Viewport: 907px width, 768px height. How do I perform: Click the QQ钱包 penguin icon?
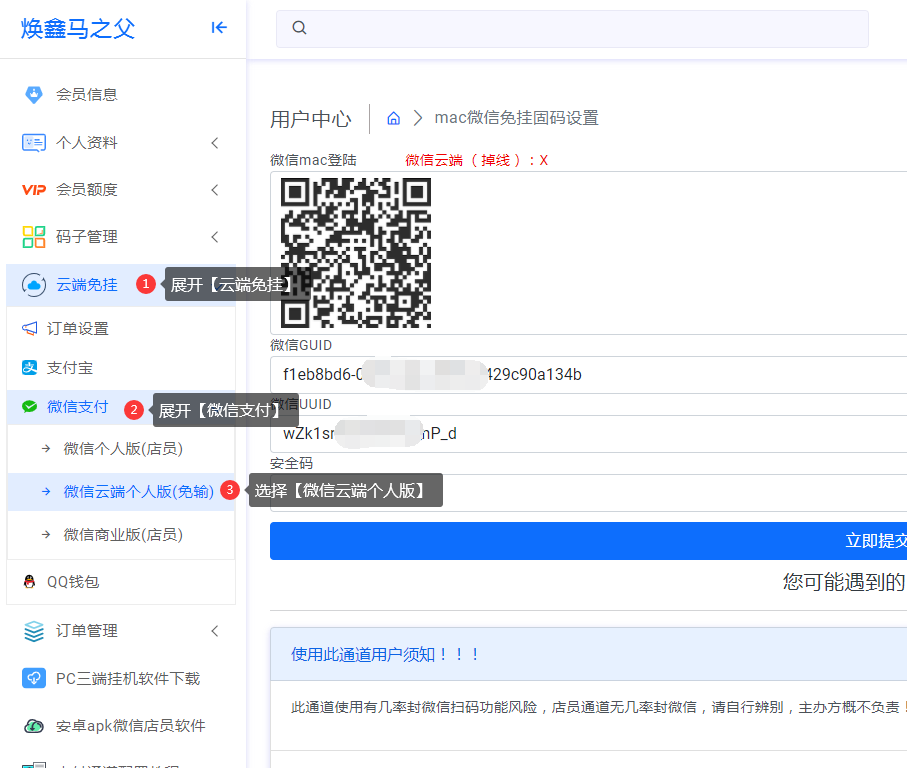(29, 581)
